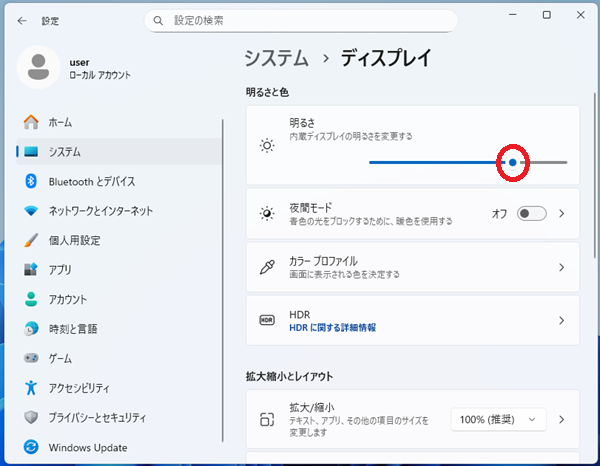This screenshot has height=466, width=600.
Task: Click the システム breadcrumb
Action: [276, 58]
